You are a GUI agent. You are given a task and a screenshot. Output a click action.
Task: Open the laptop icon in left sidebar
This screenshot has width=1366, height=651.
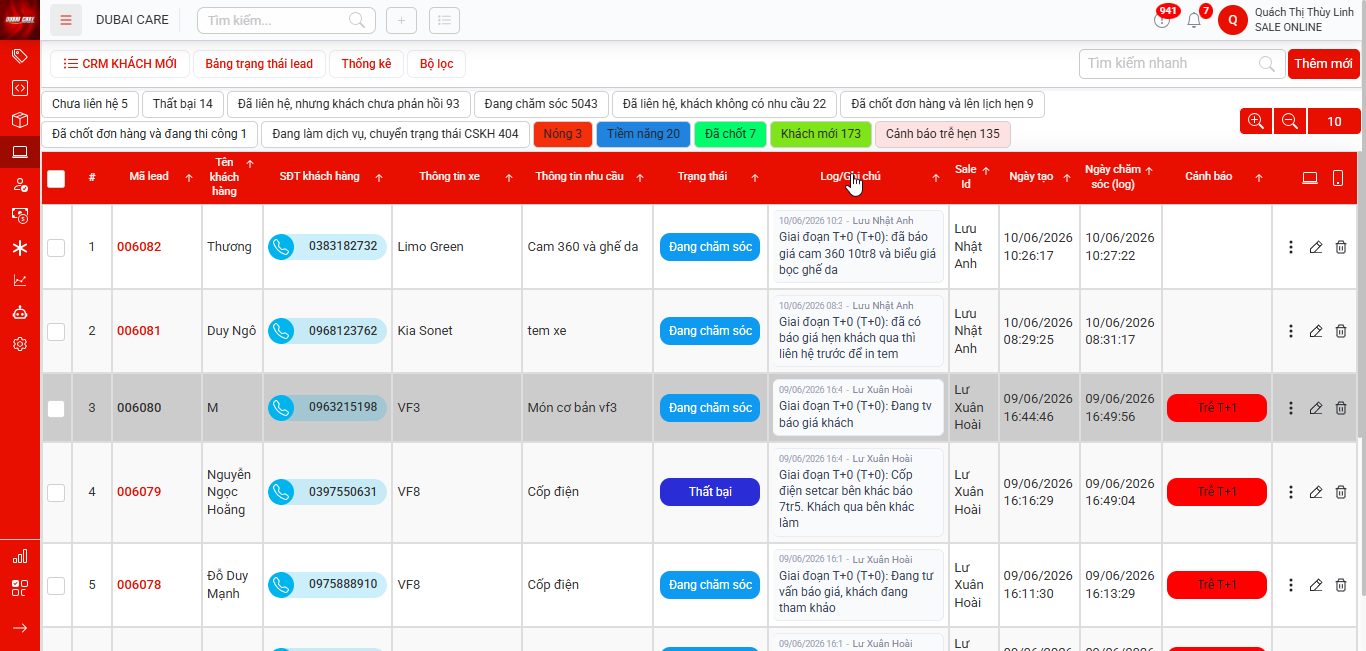[19, 152]
